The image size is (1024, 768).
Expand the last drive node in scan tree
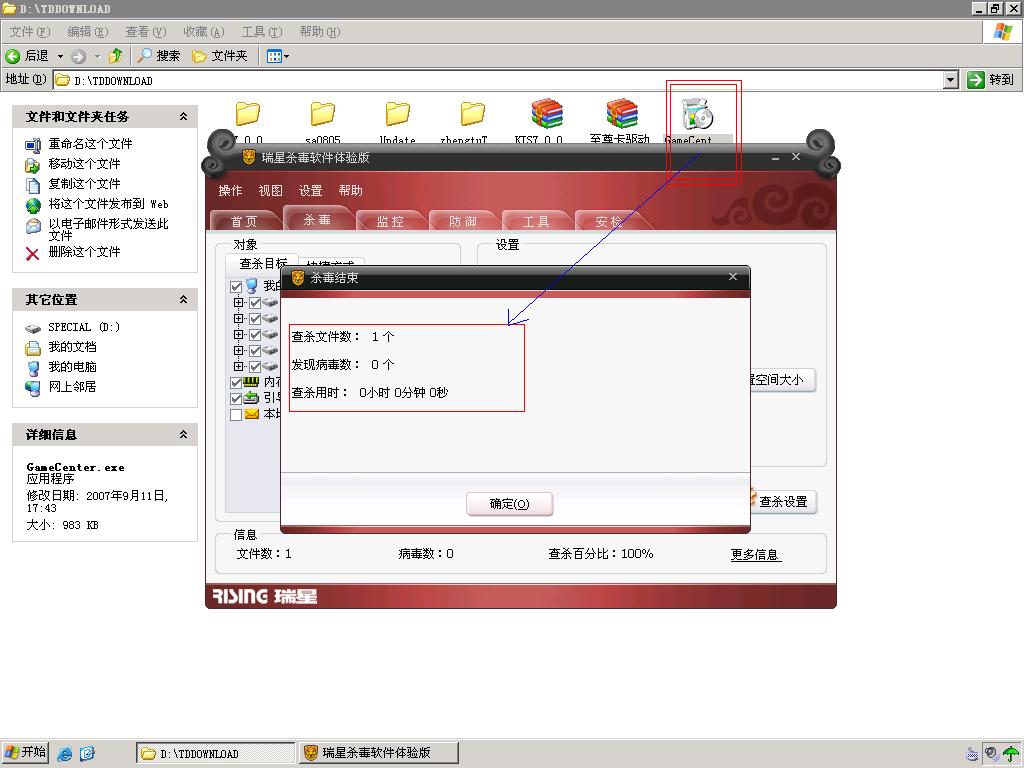pyautogui.click(x=238, y=366)
